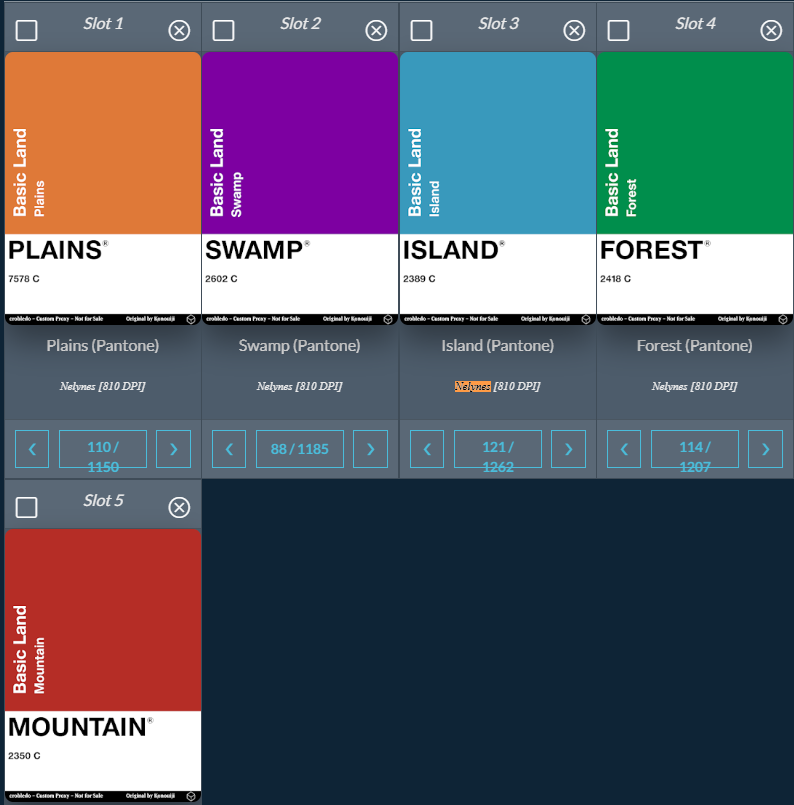Open Island version grid 121 / 1262
794x805 pixels.
[x=497, y=449]
